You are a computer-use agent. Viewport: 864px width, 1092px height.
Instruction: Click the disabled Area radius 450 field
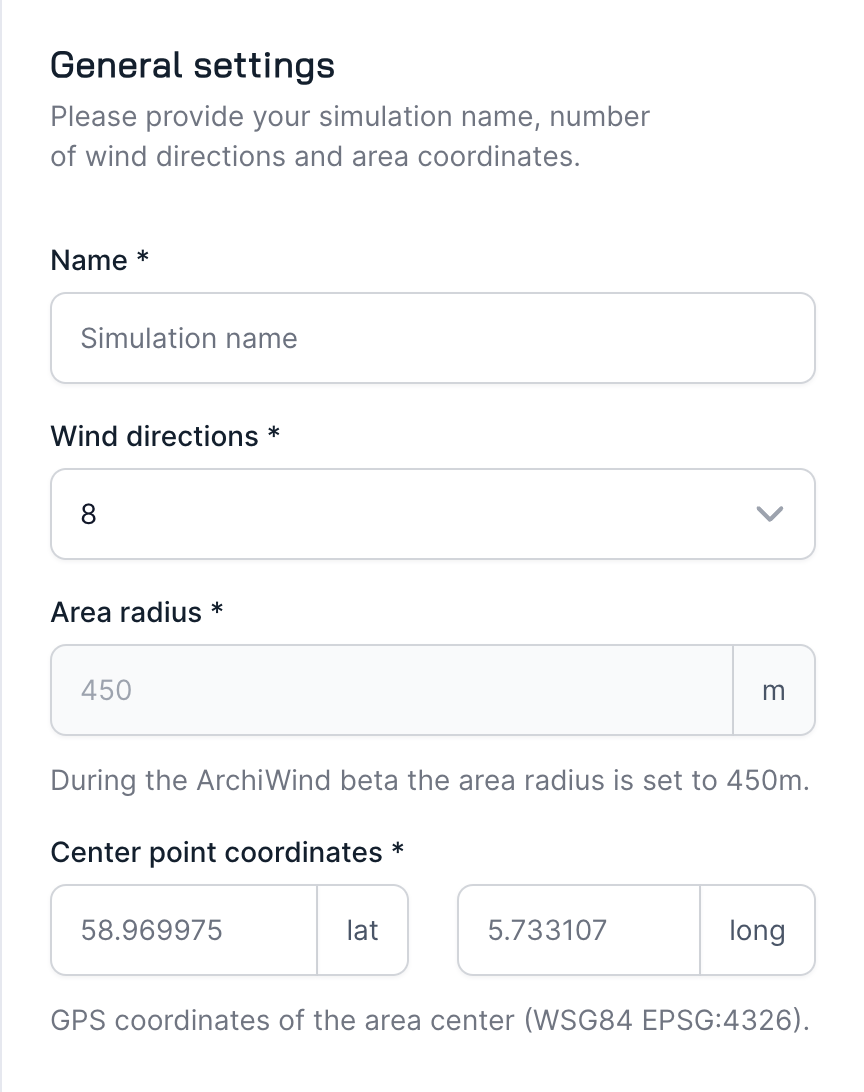click(391, 690)
